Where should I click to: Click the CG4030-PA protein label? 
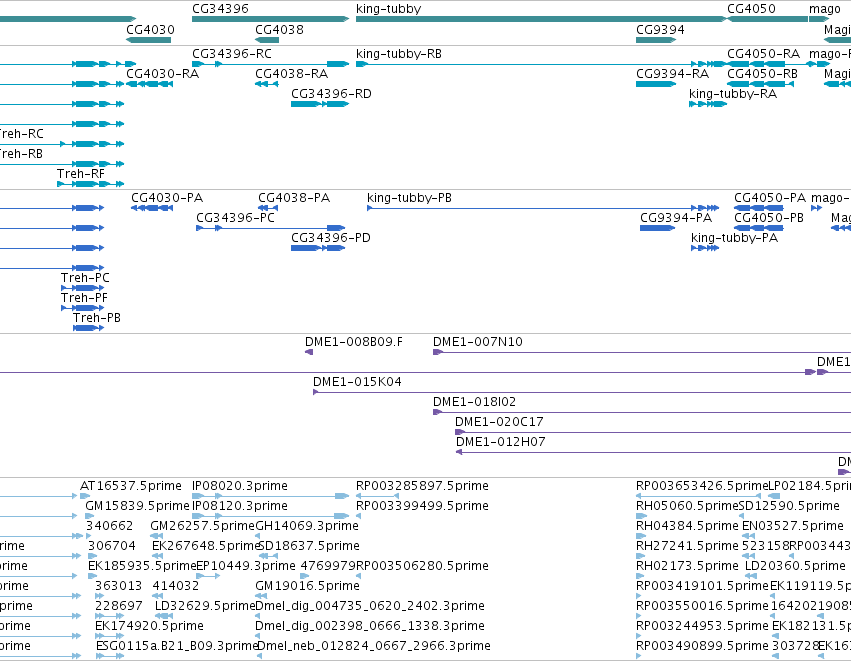click(167, 198)
